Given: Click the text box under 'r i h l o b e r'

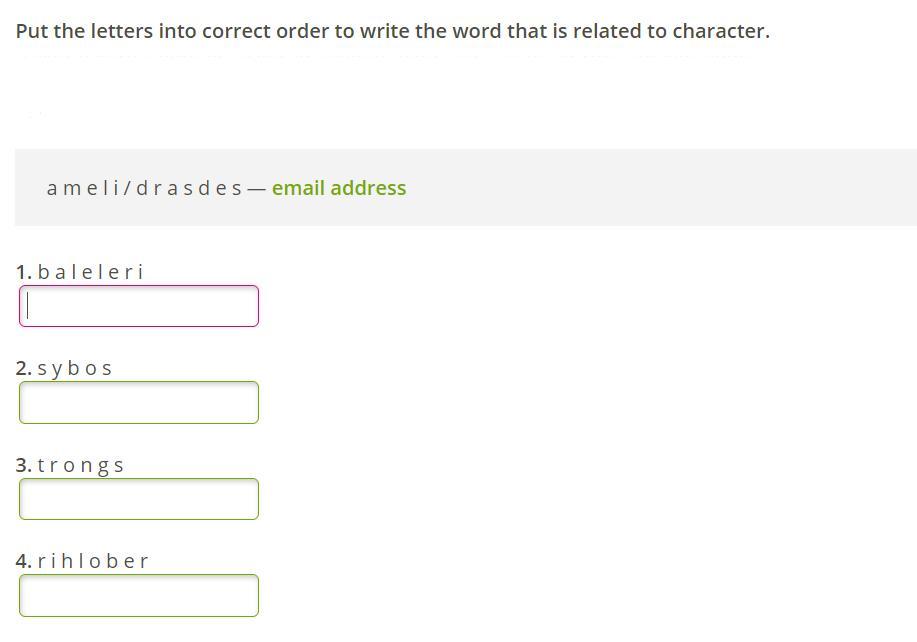Looking at the screenshot, I should pyautogui.click(x=139, y=595).
